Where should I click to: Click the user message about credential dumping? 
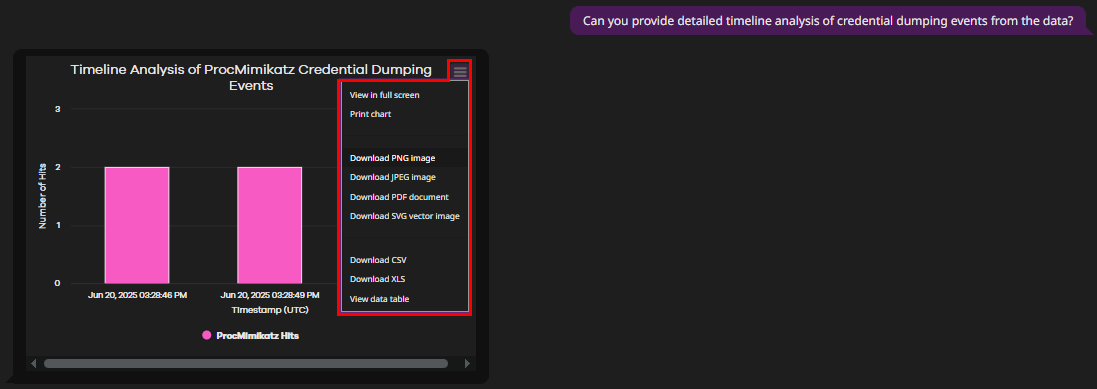(828, 20)
